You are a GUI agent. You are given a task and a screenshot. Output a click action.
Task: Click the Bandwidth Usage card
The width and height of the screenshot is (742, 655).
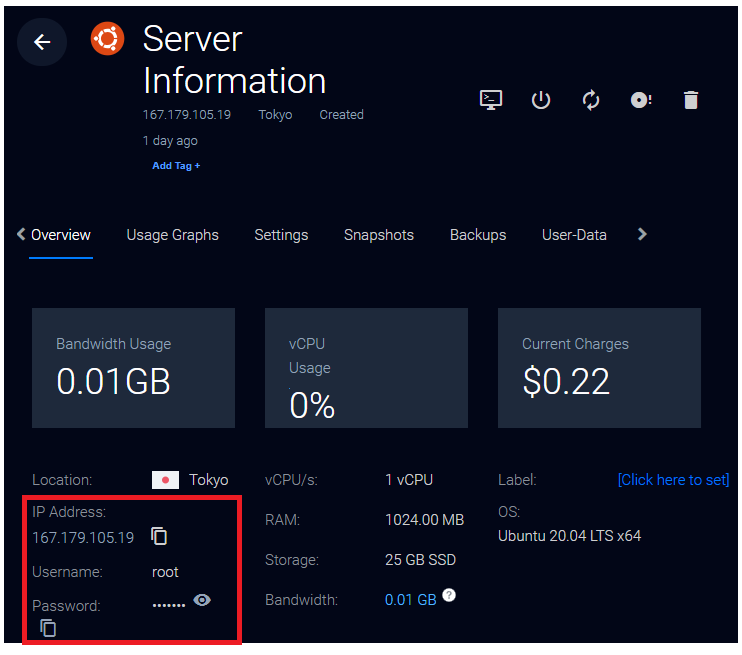pyautogui.click(x=133, y=368)
